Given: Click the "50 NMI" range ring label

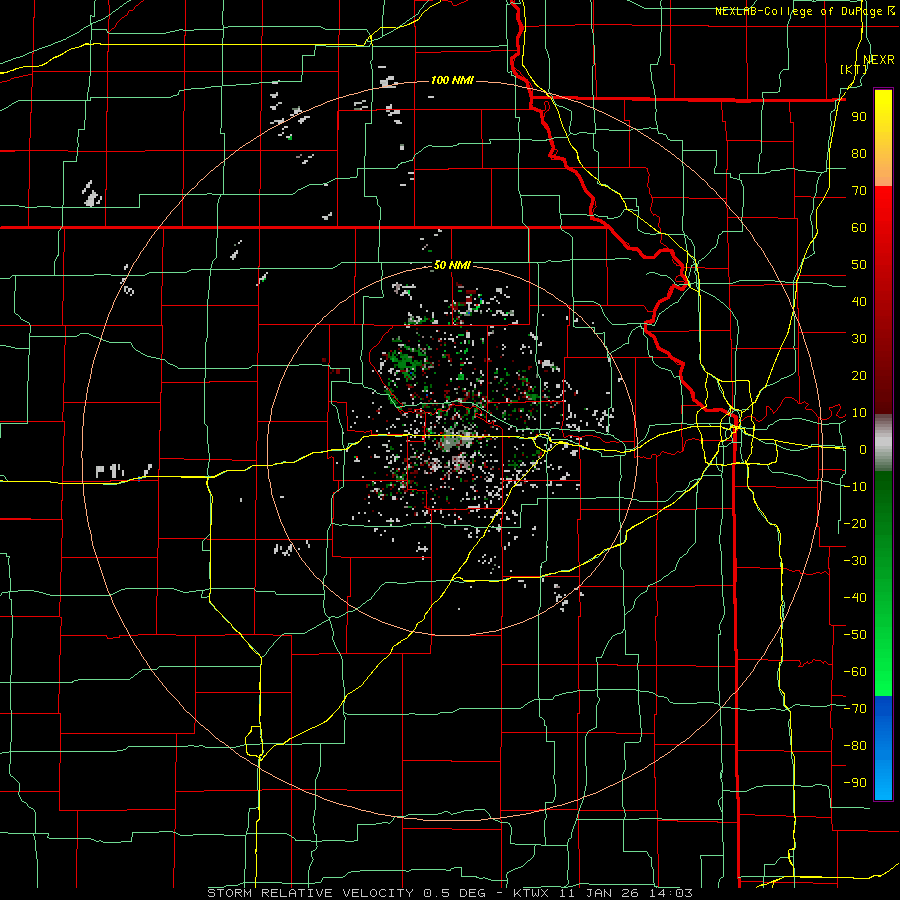Looking at the screenshot, I should (452, 265).
